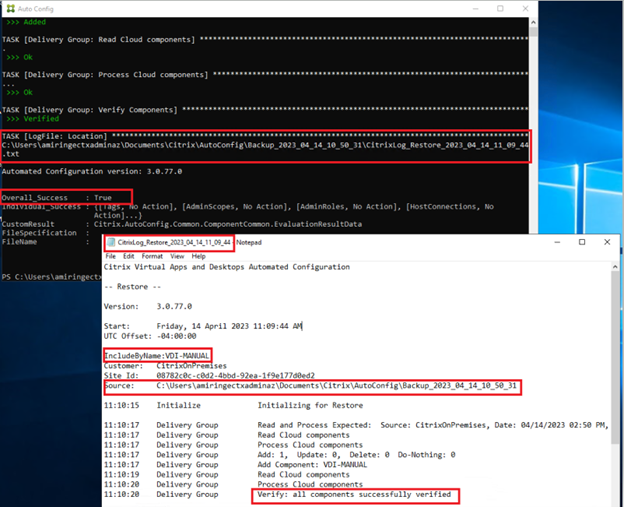Click the Add: 1, Update: 0 log entry
Image resolution: width=624 pixels, height=507 pixels.
[x=280, y=454]
